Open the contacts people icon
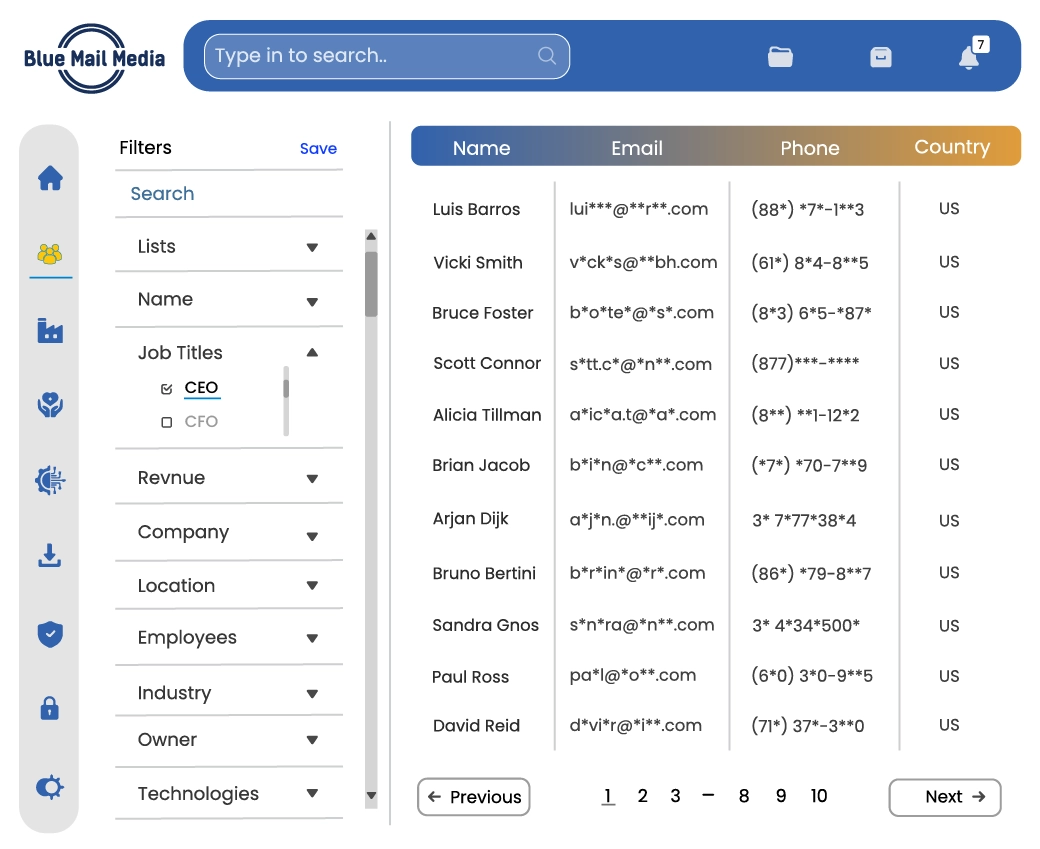The width and height of the screenshot is (1040, 849). point(50,254)
